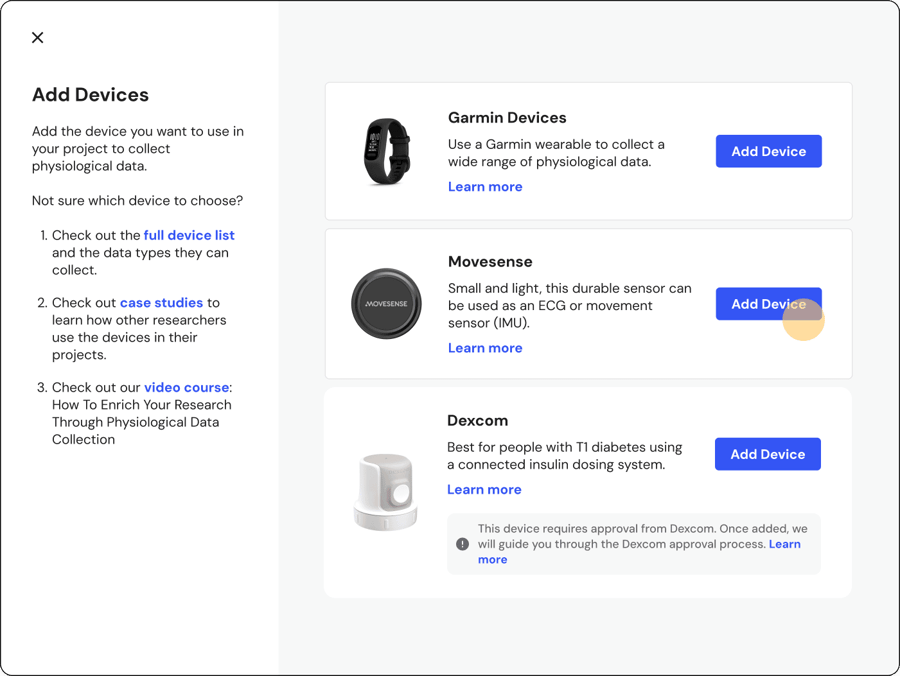Select the Garmin Devices card
Screen dimensions: 900x676
point(588,151)
